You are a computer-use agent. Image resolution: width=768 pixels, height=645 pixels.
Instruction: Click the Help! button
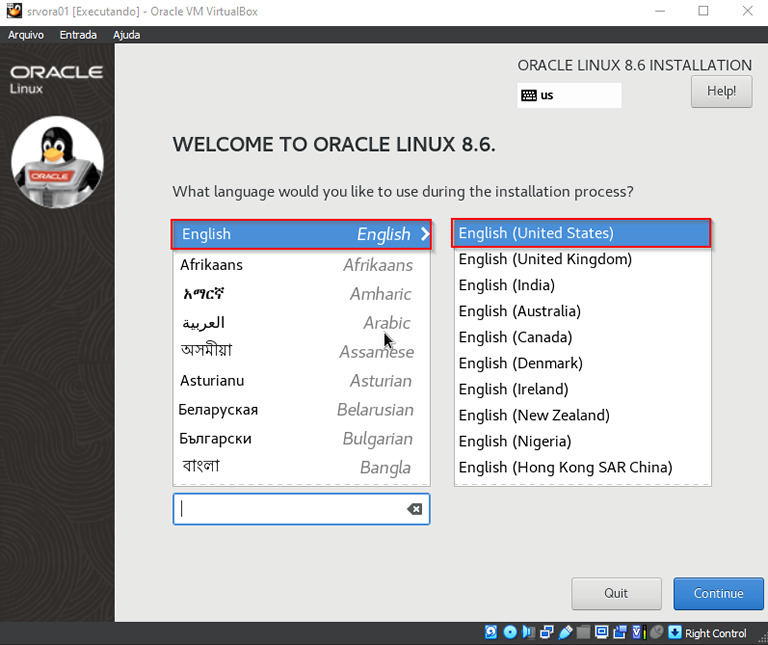point(721,91)
